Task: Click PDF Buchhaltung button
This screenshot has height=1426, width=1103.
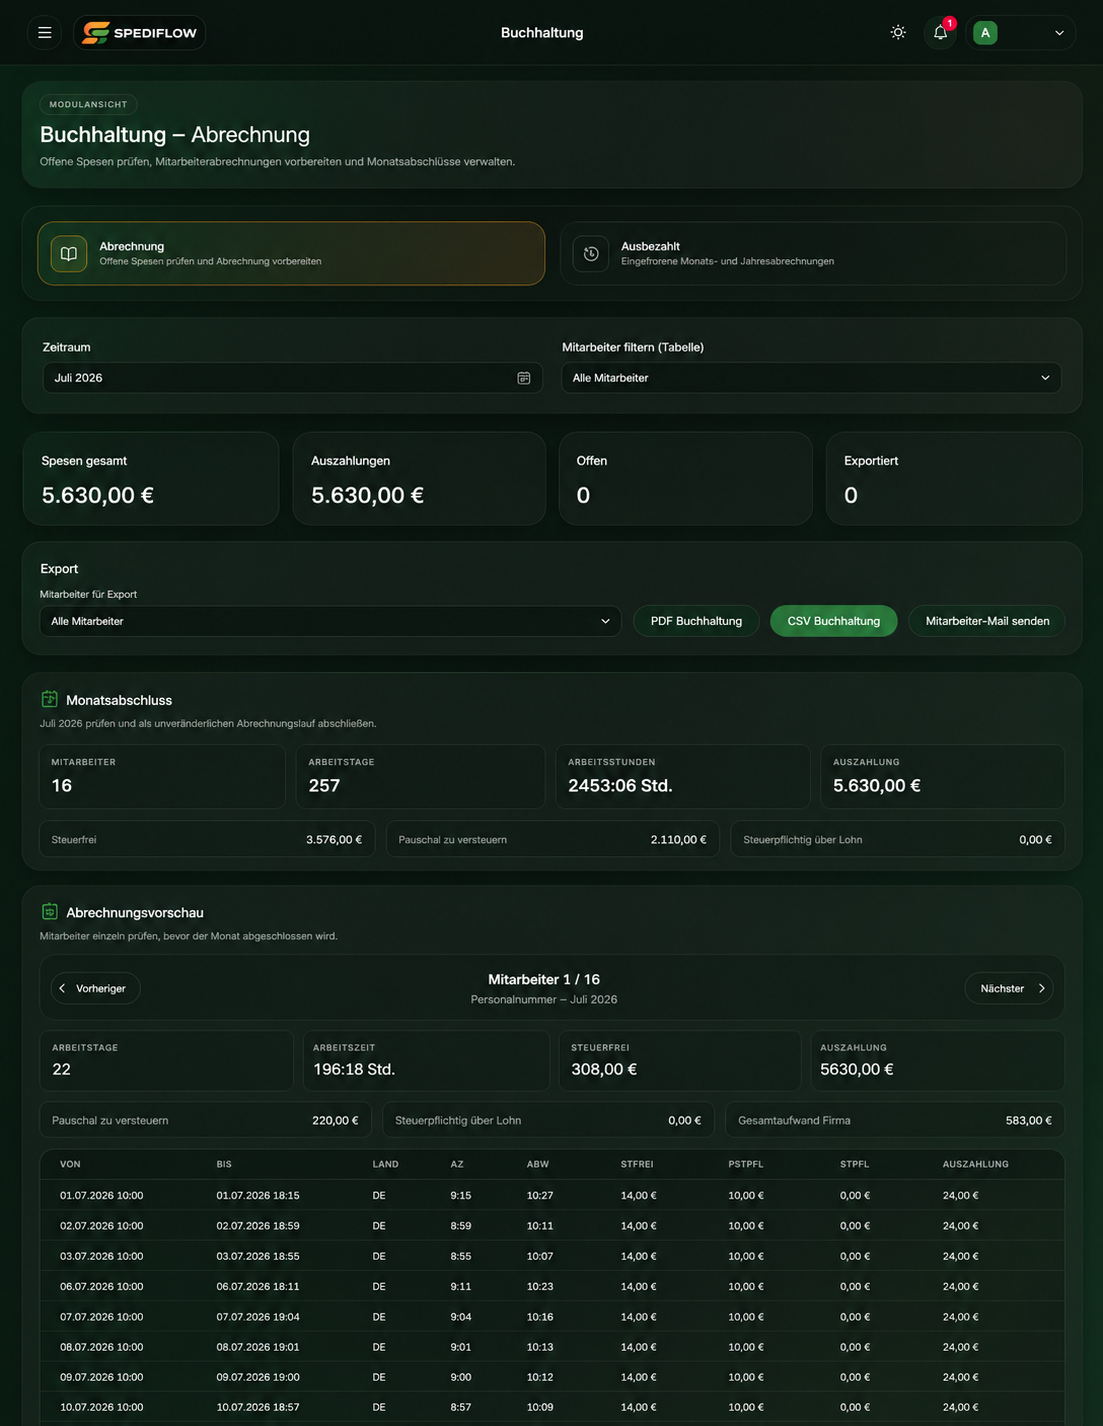Action: 696,621
